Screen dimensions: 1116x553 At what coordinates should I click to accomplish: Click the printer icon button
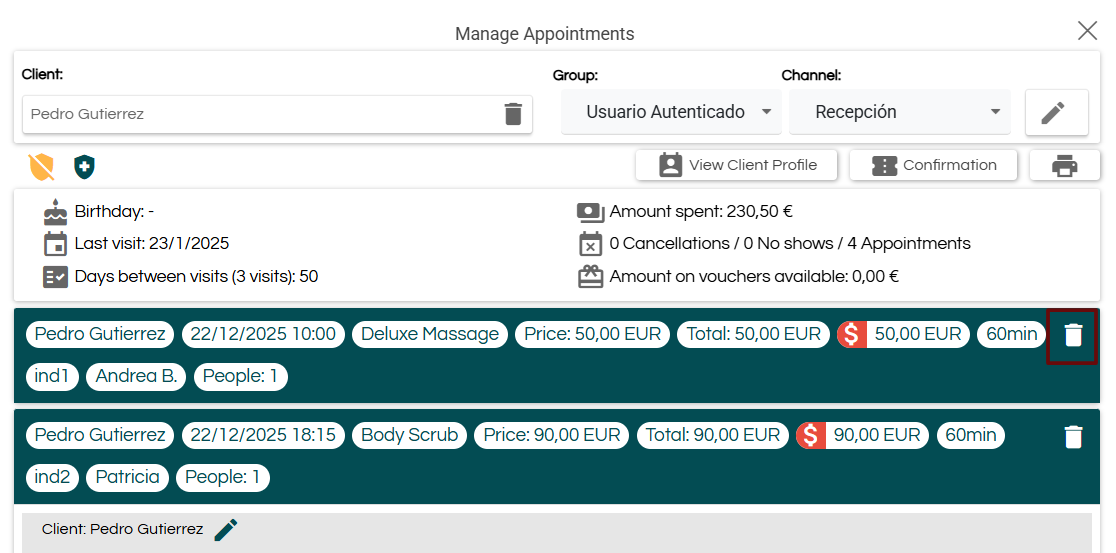point(1064,166)
